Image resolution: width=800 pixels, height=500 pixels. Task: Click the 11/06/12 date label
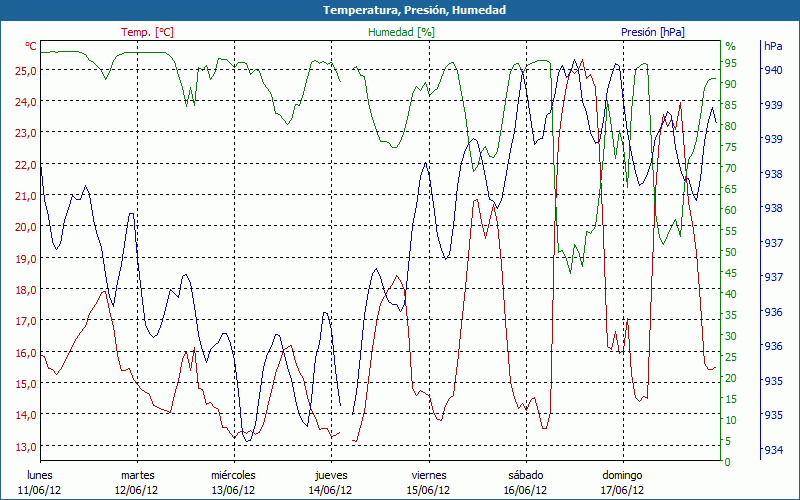40,490
